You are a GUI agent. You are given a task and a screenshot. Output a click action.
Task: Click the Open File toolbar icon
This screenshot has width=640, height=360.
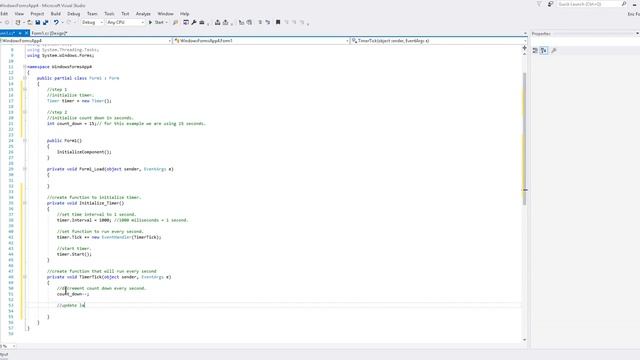click(x=29, y=22)
